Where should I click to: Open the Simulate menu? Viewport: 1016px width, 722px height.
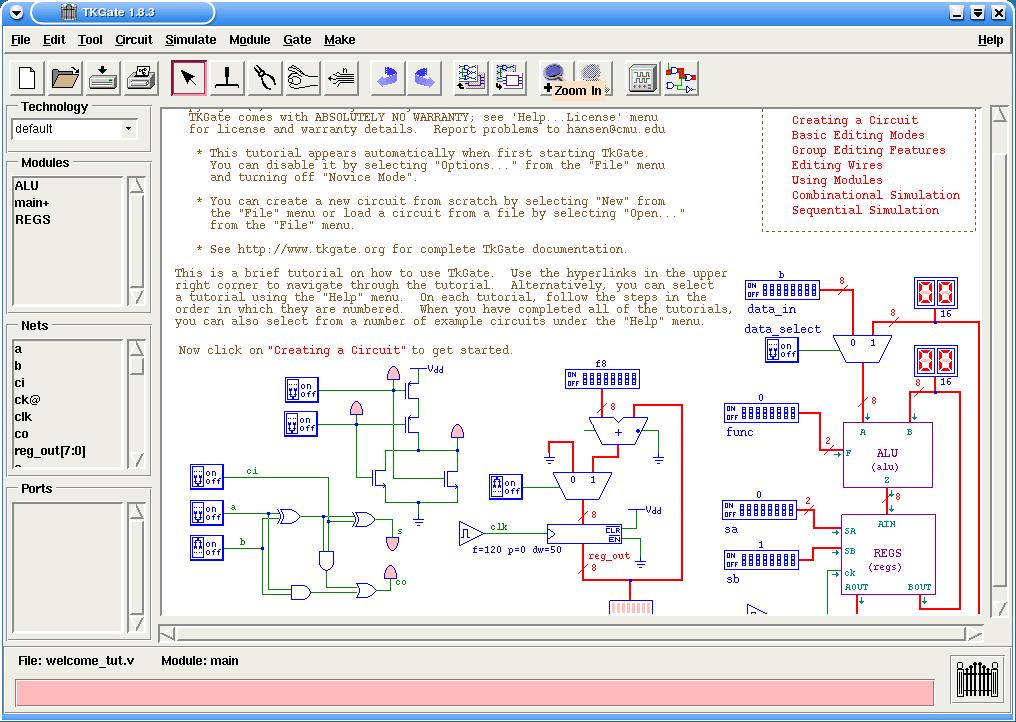pyautogui.click(x=190, y=40)
